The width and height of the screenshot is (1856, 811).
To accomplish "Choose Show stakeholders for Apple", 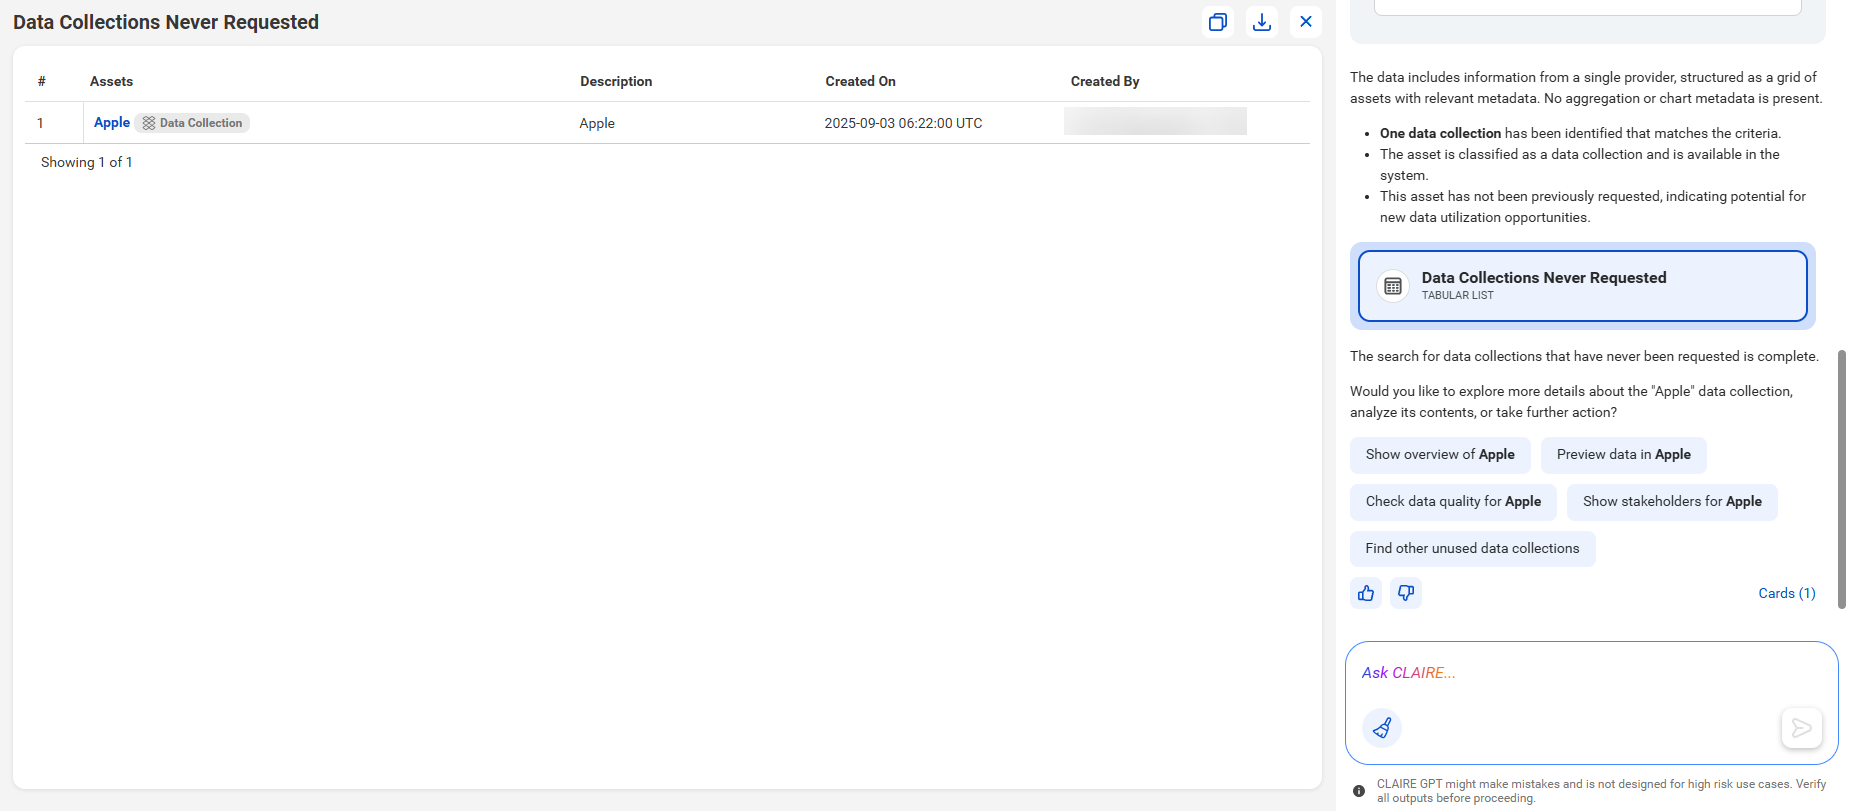I will pos(1672,502).
